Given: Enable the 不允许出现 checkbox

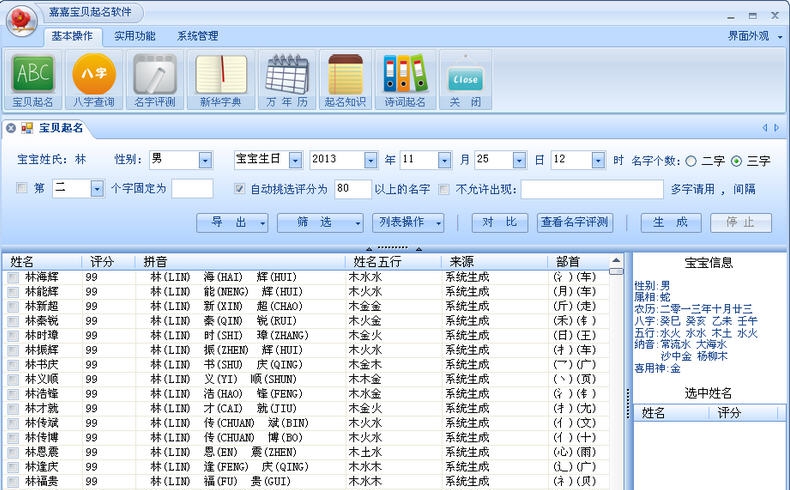Looking at the screenshot, I should [x=445, y=189].
